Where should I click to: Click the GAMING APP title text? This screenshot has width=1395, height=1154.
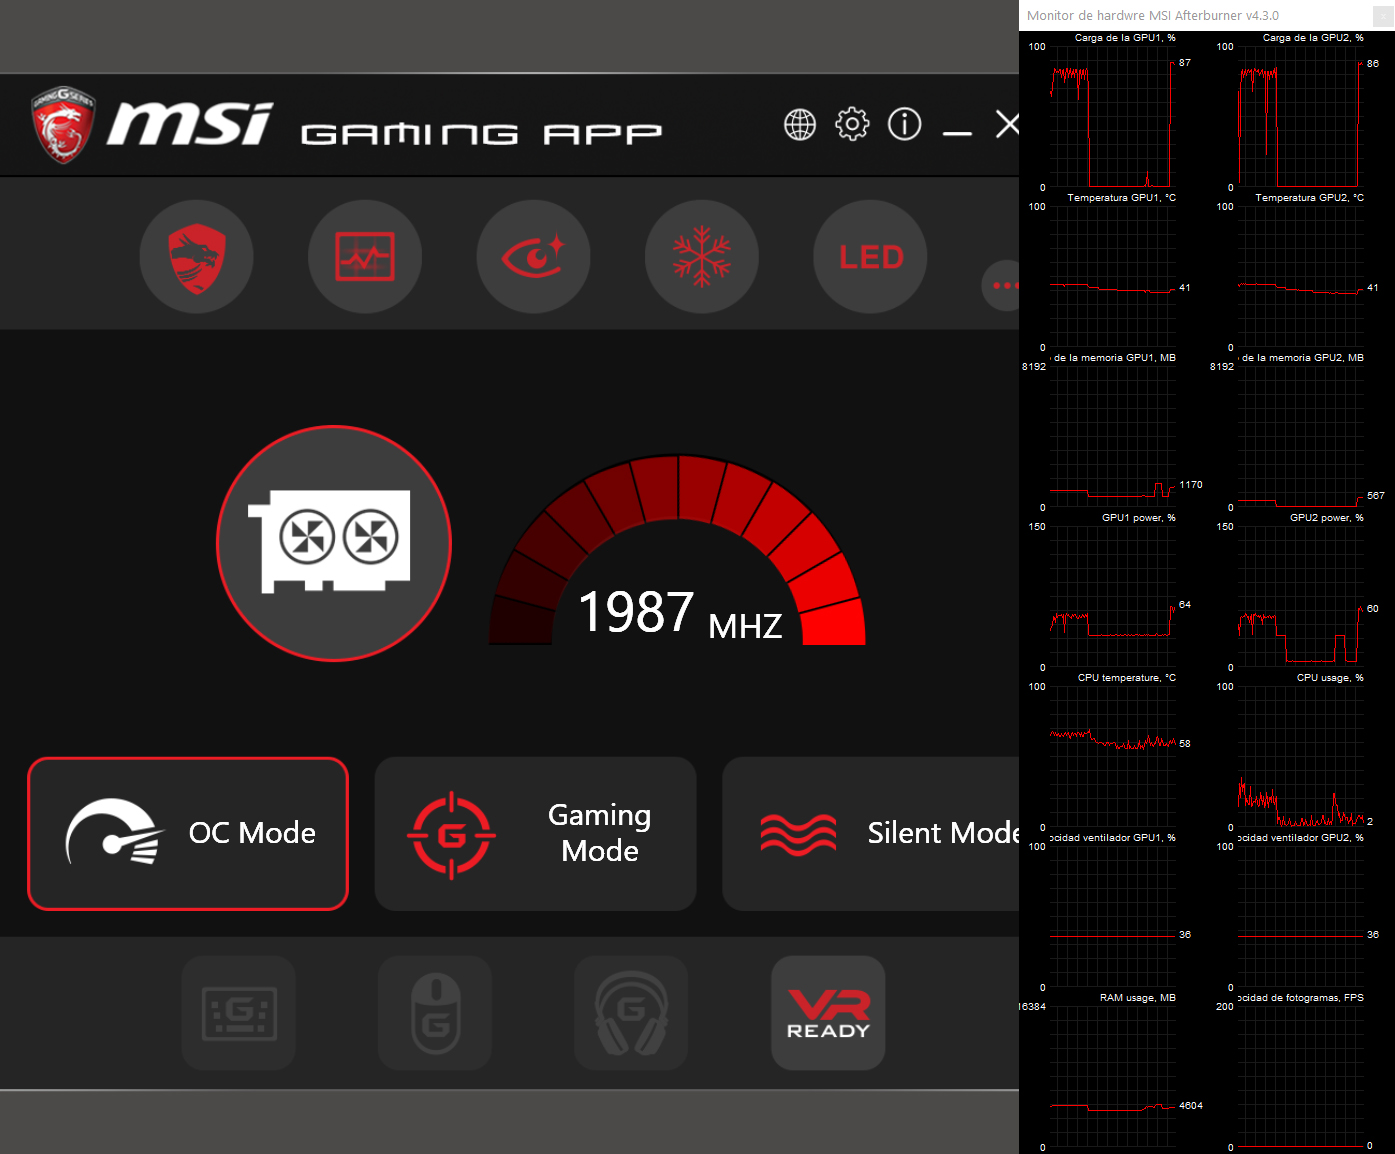click(481, 134)
